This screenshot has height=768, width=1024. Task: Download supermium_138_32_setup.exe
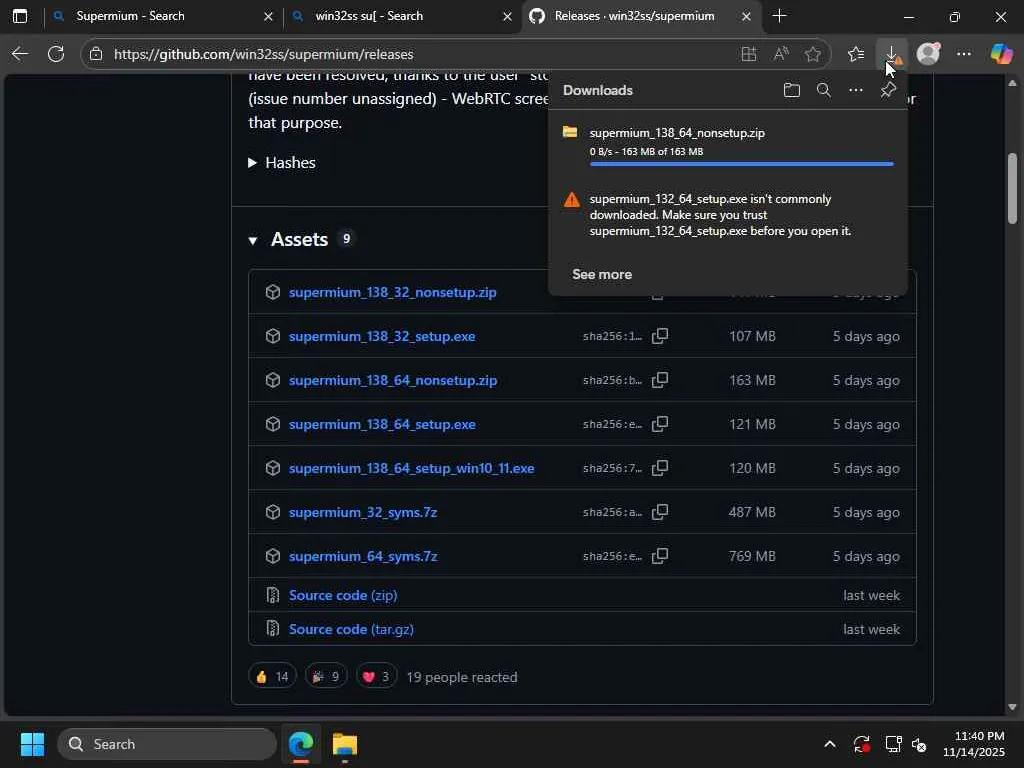coord(382,336)
